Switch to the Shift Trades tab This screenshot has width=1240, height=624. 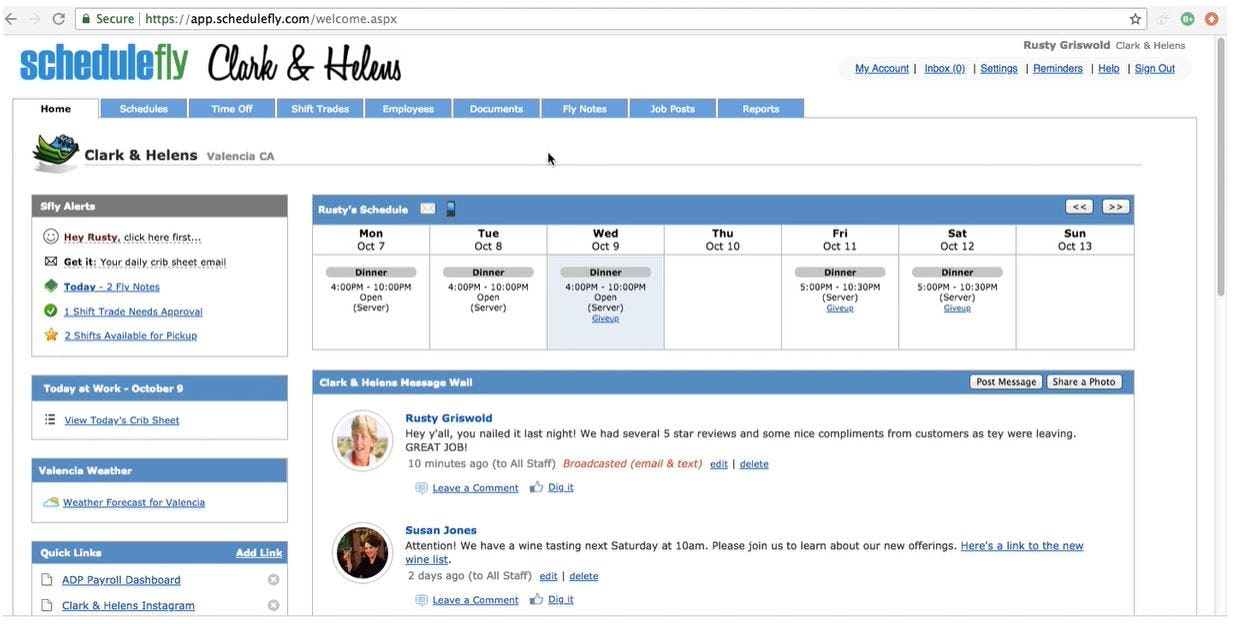tap(320, 108)
